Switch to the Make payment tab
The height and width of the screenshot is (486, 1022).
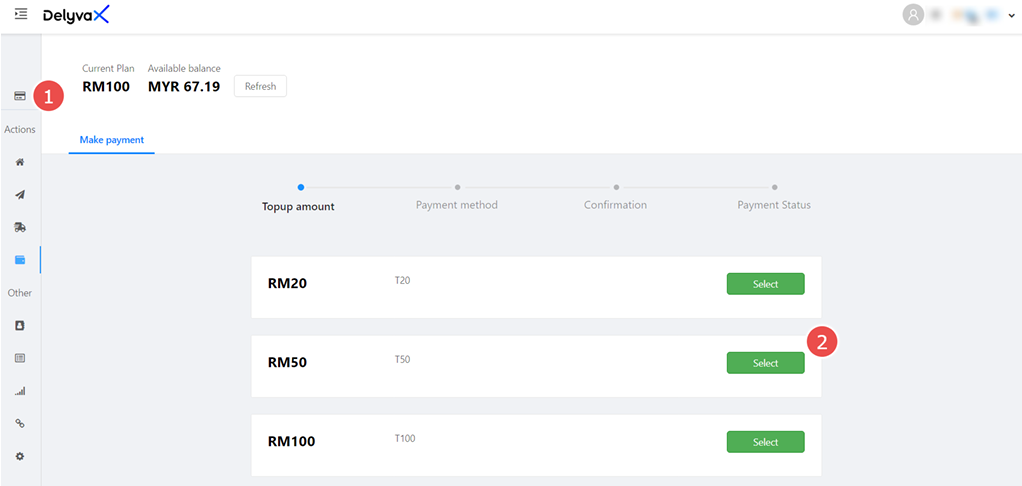click(112, 140)
